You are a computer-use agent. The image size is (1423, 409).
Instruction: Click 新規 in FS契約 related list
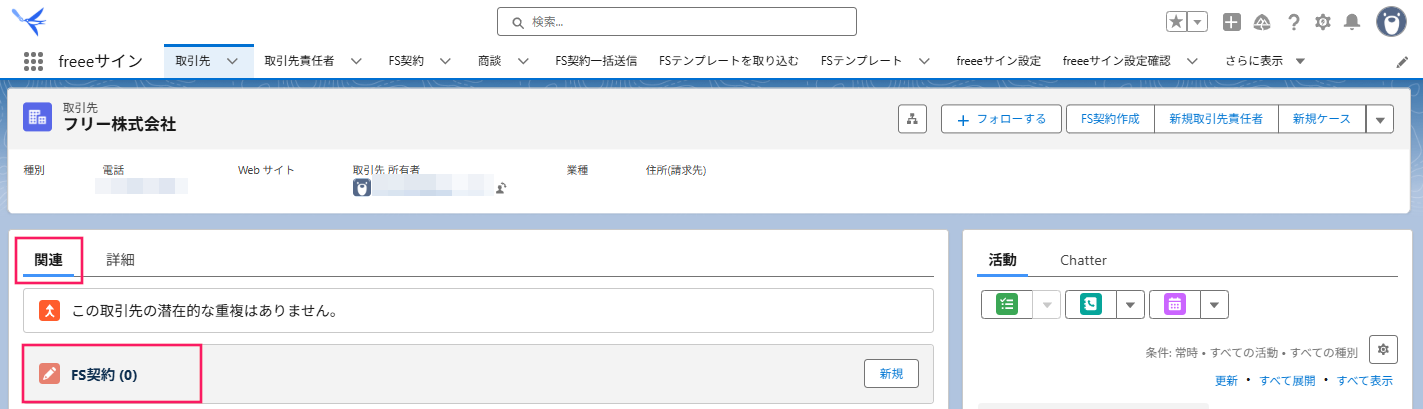tap(891, 374)
